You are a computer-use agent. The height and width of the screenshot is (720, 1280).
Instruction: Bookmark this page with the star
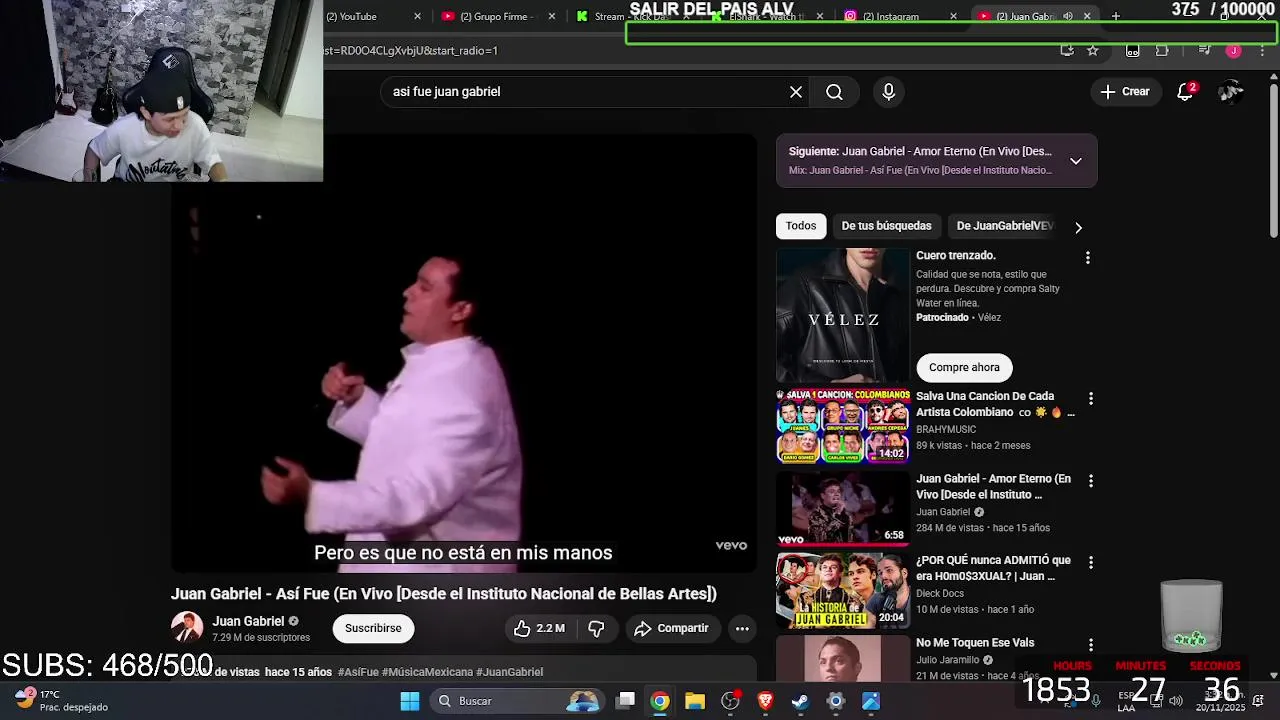(x=1093, y=50)
